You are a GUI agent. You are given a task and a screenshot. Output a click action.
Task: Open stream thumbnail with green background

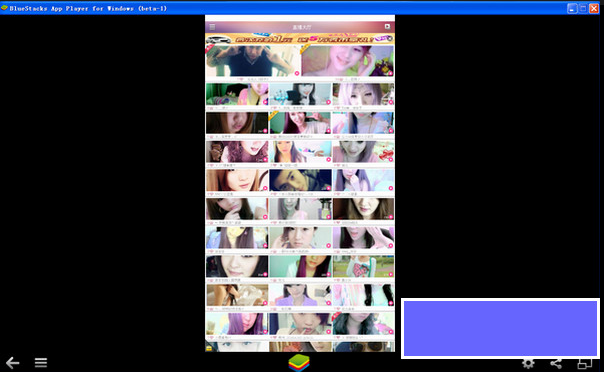click(x=237, y=94)
